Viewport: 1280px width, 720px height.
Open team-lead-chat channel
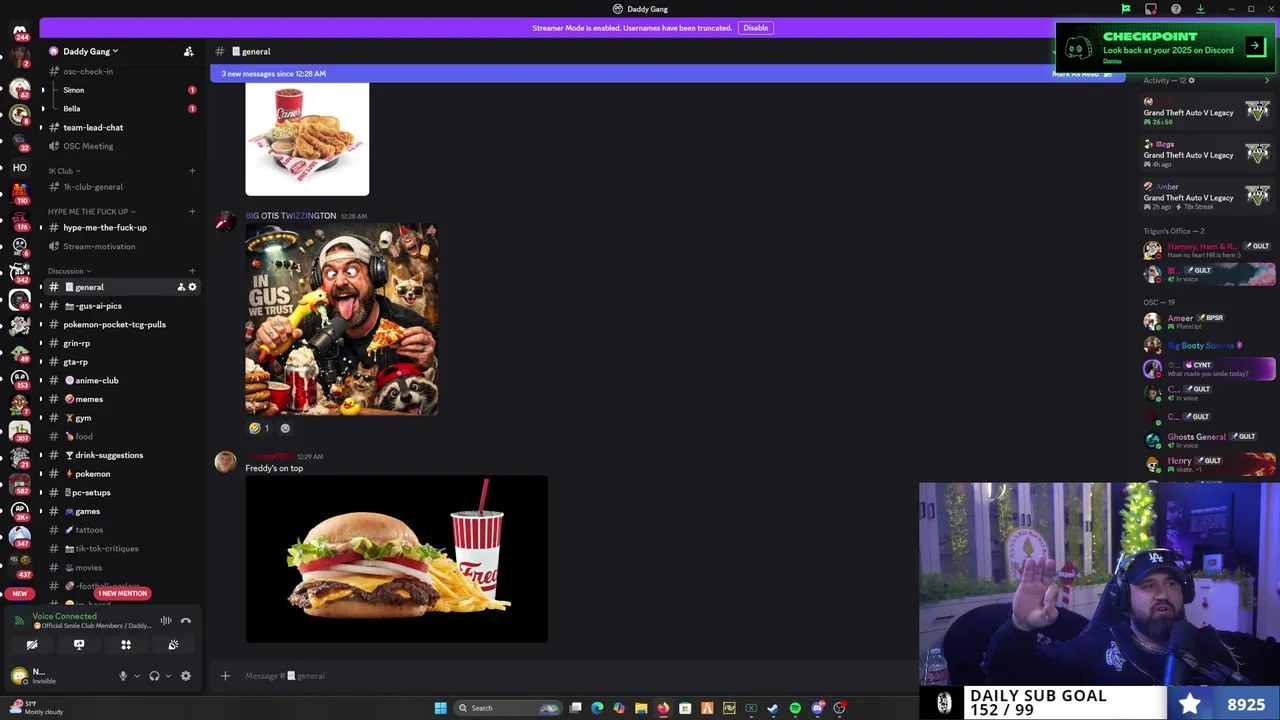(x=120, y=127)
